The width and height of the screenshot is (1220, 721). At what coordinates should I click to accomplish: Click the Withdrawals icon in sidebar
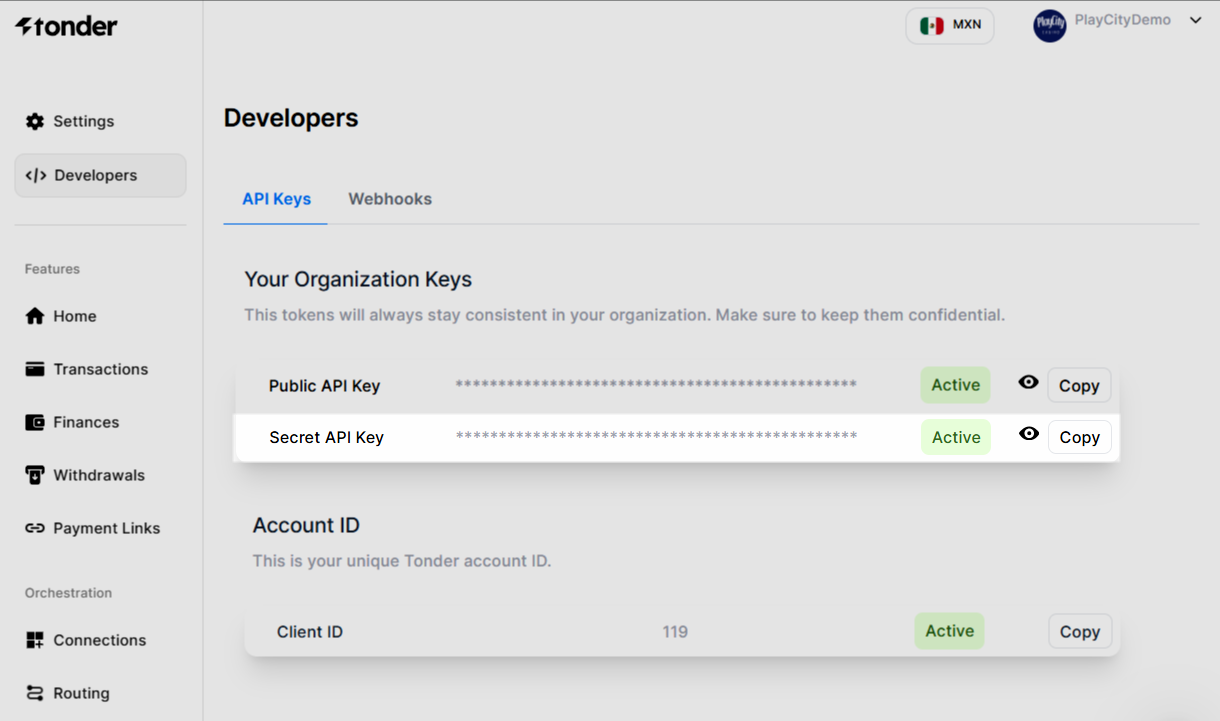click(35, 475)
